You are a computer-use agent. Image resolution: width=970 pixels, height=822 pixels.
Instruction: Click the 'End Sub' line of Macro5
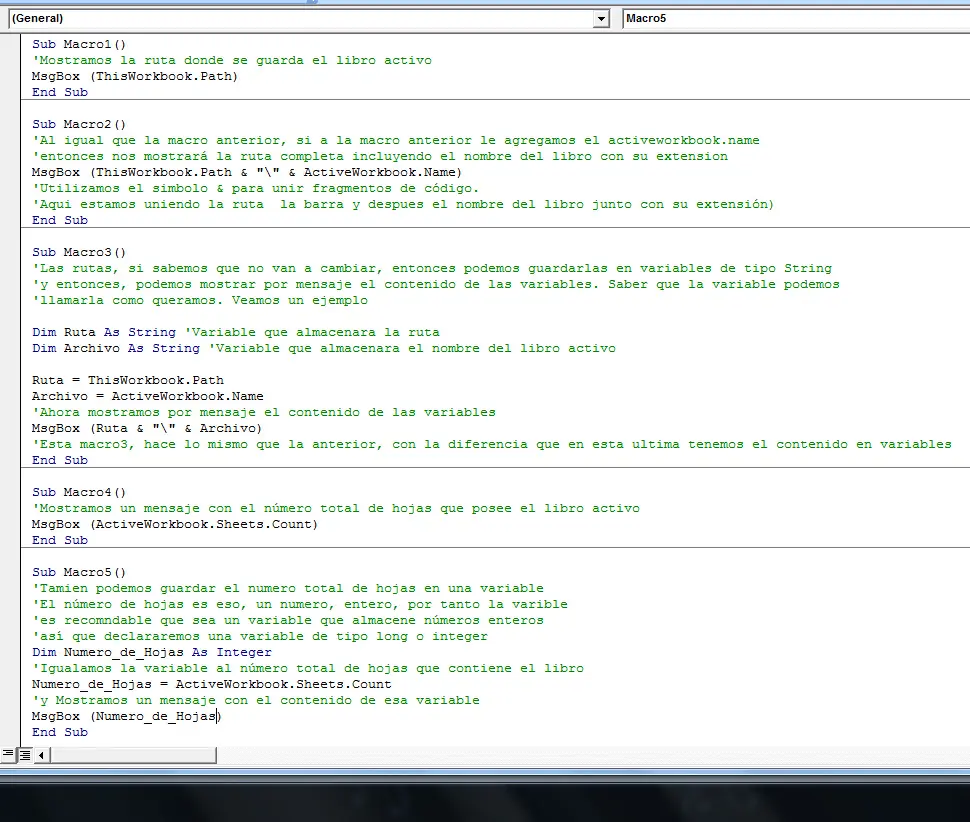(x=60, y=732)
